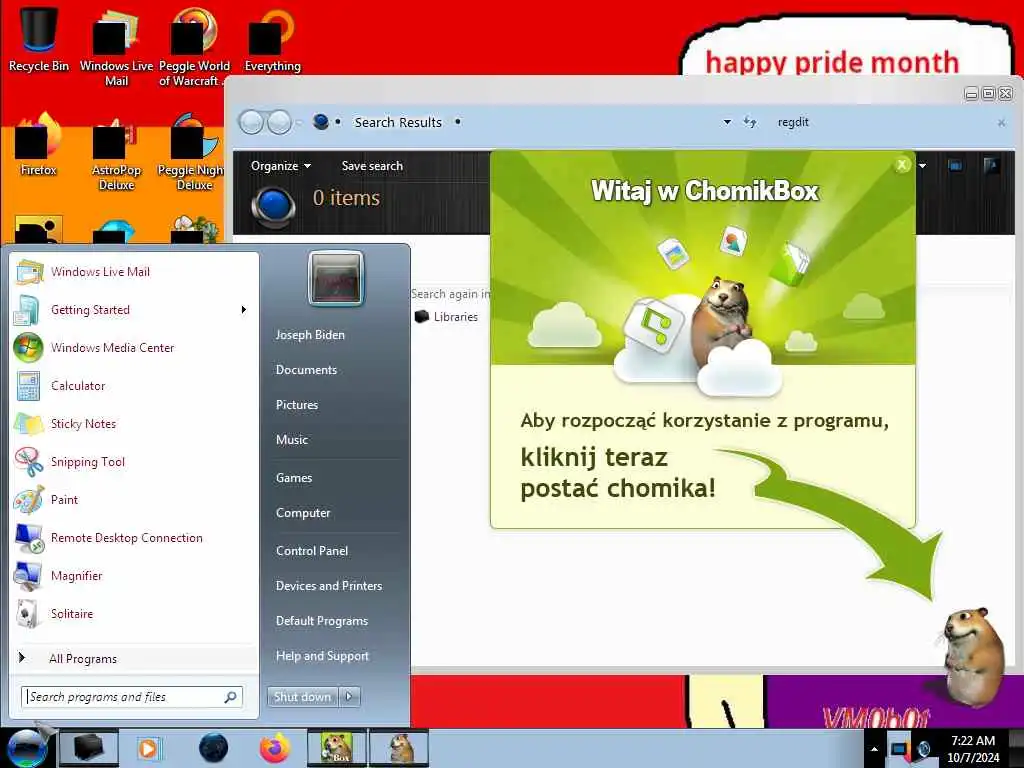
Task: Open AstroPop Deluxe desktop icon
Action: click(116, 153)
